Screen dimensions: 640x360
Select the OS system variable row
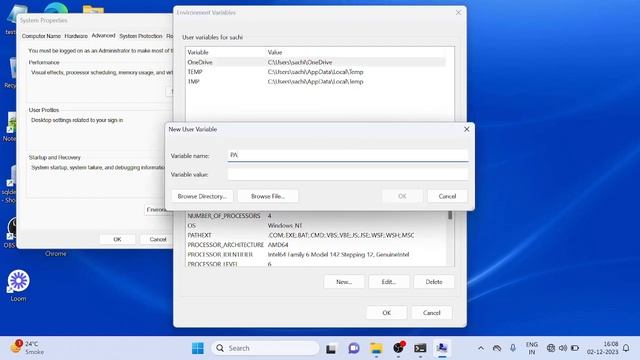[316, 225]
